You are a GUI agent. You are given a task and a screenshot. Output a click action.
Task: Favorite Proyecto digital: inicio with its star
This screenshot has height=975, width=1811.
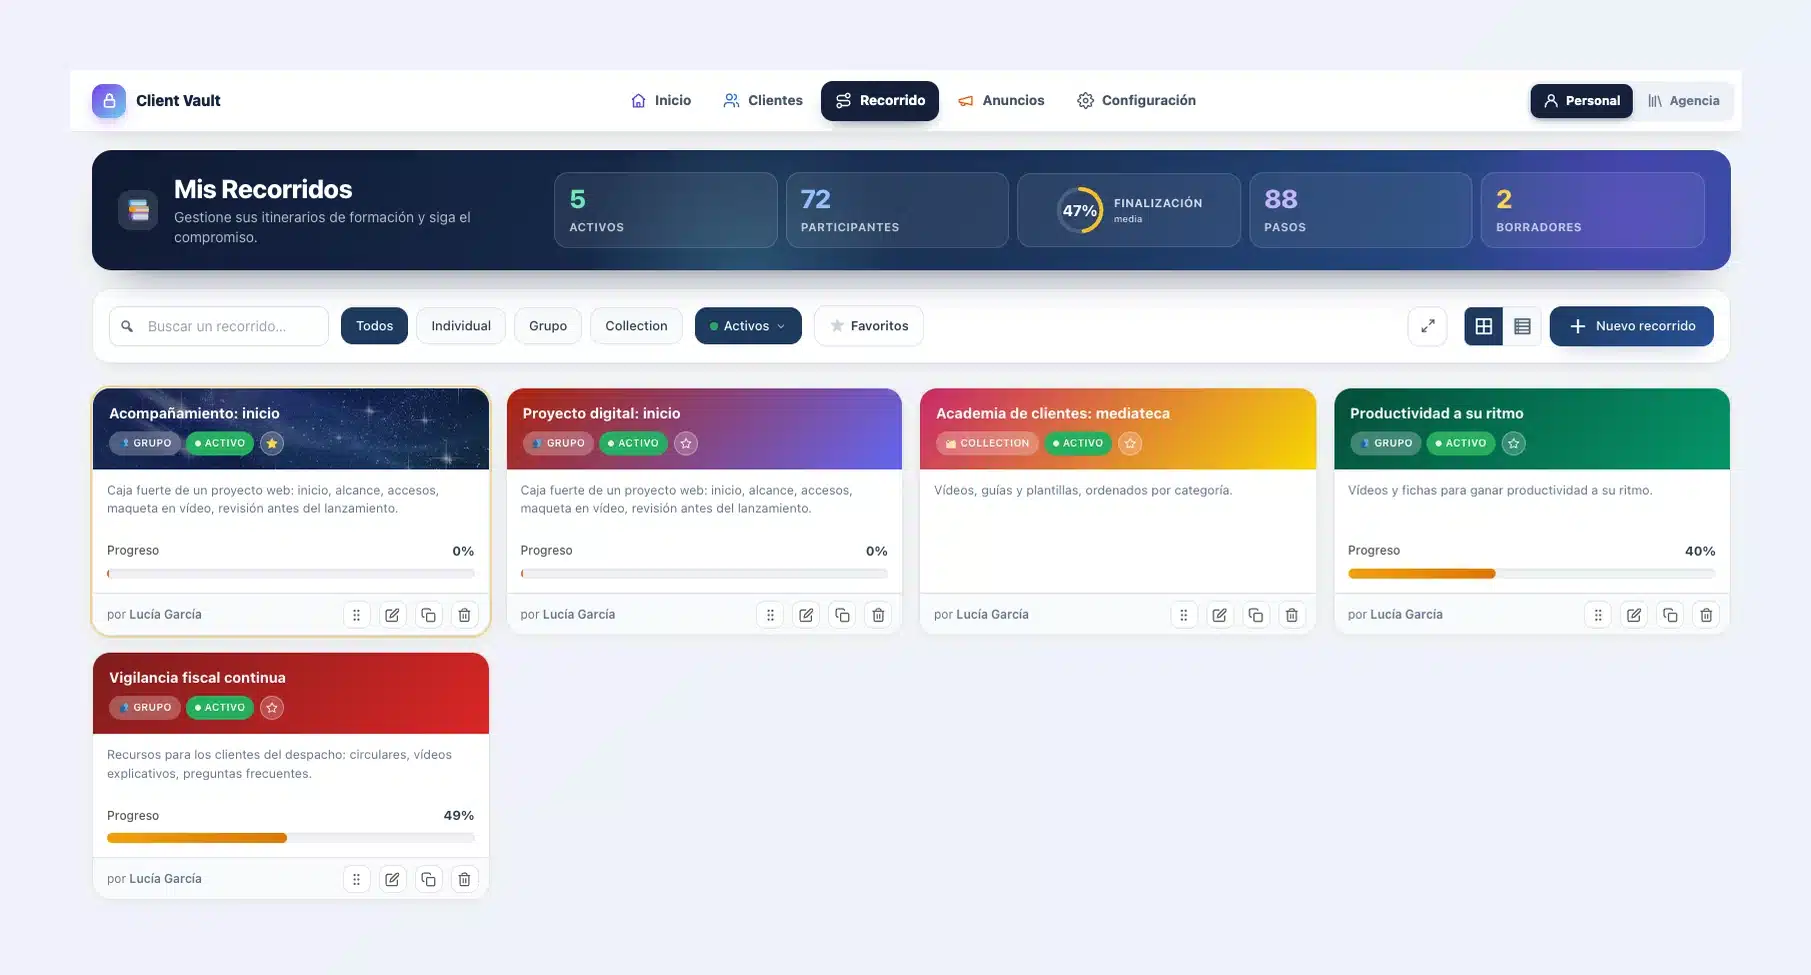point(686,443)
